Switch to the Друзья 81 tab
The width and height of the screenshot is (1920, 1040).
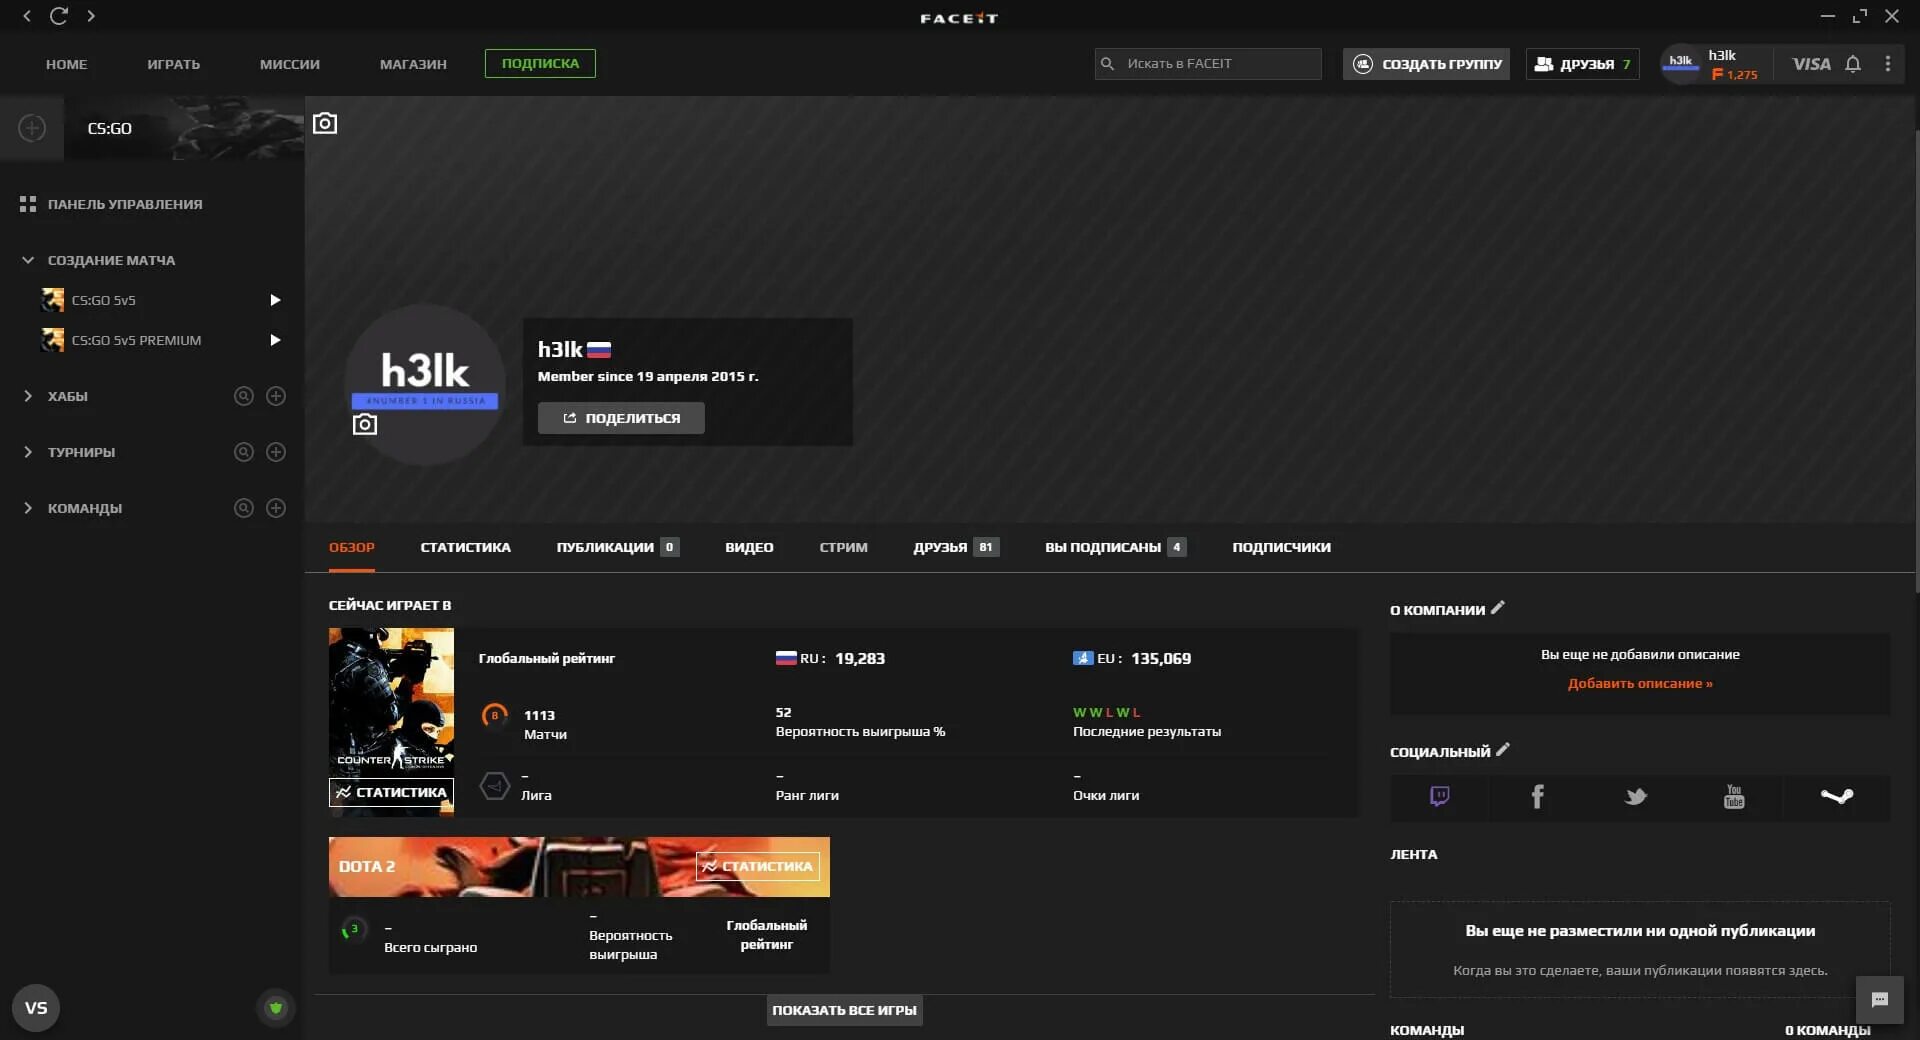coord(955,547)
